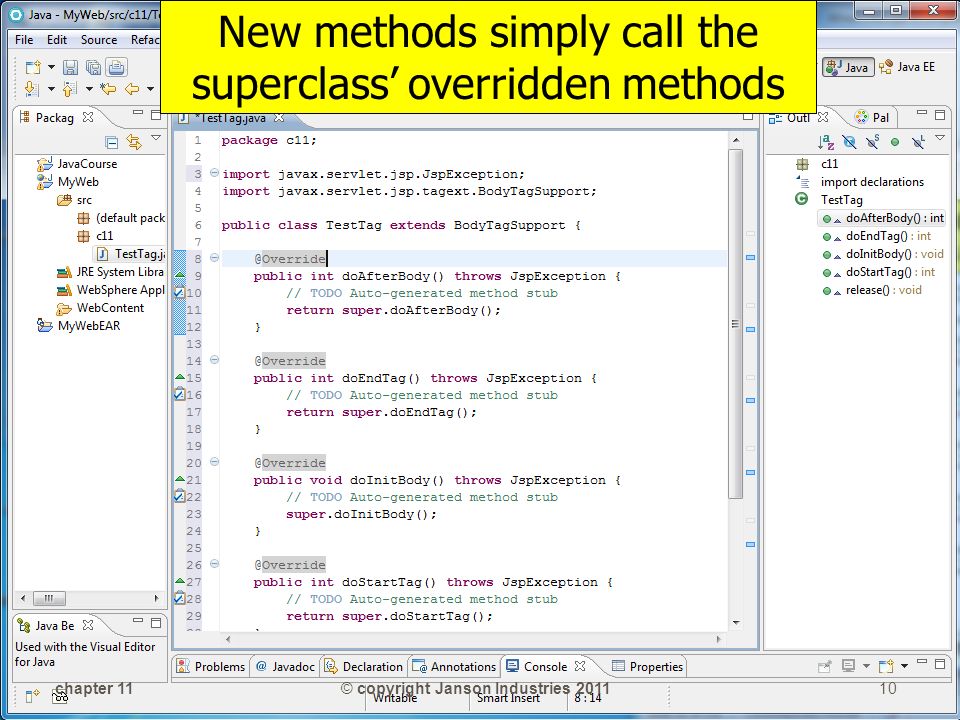Screen dimensions: 960x720
Task: Toggle Link with Editor in Package Explorer
Action: click(134, 142)
